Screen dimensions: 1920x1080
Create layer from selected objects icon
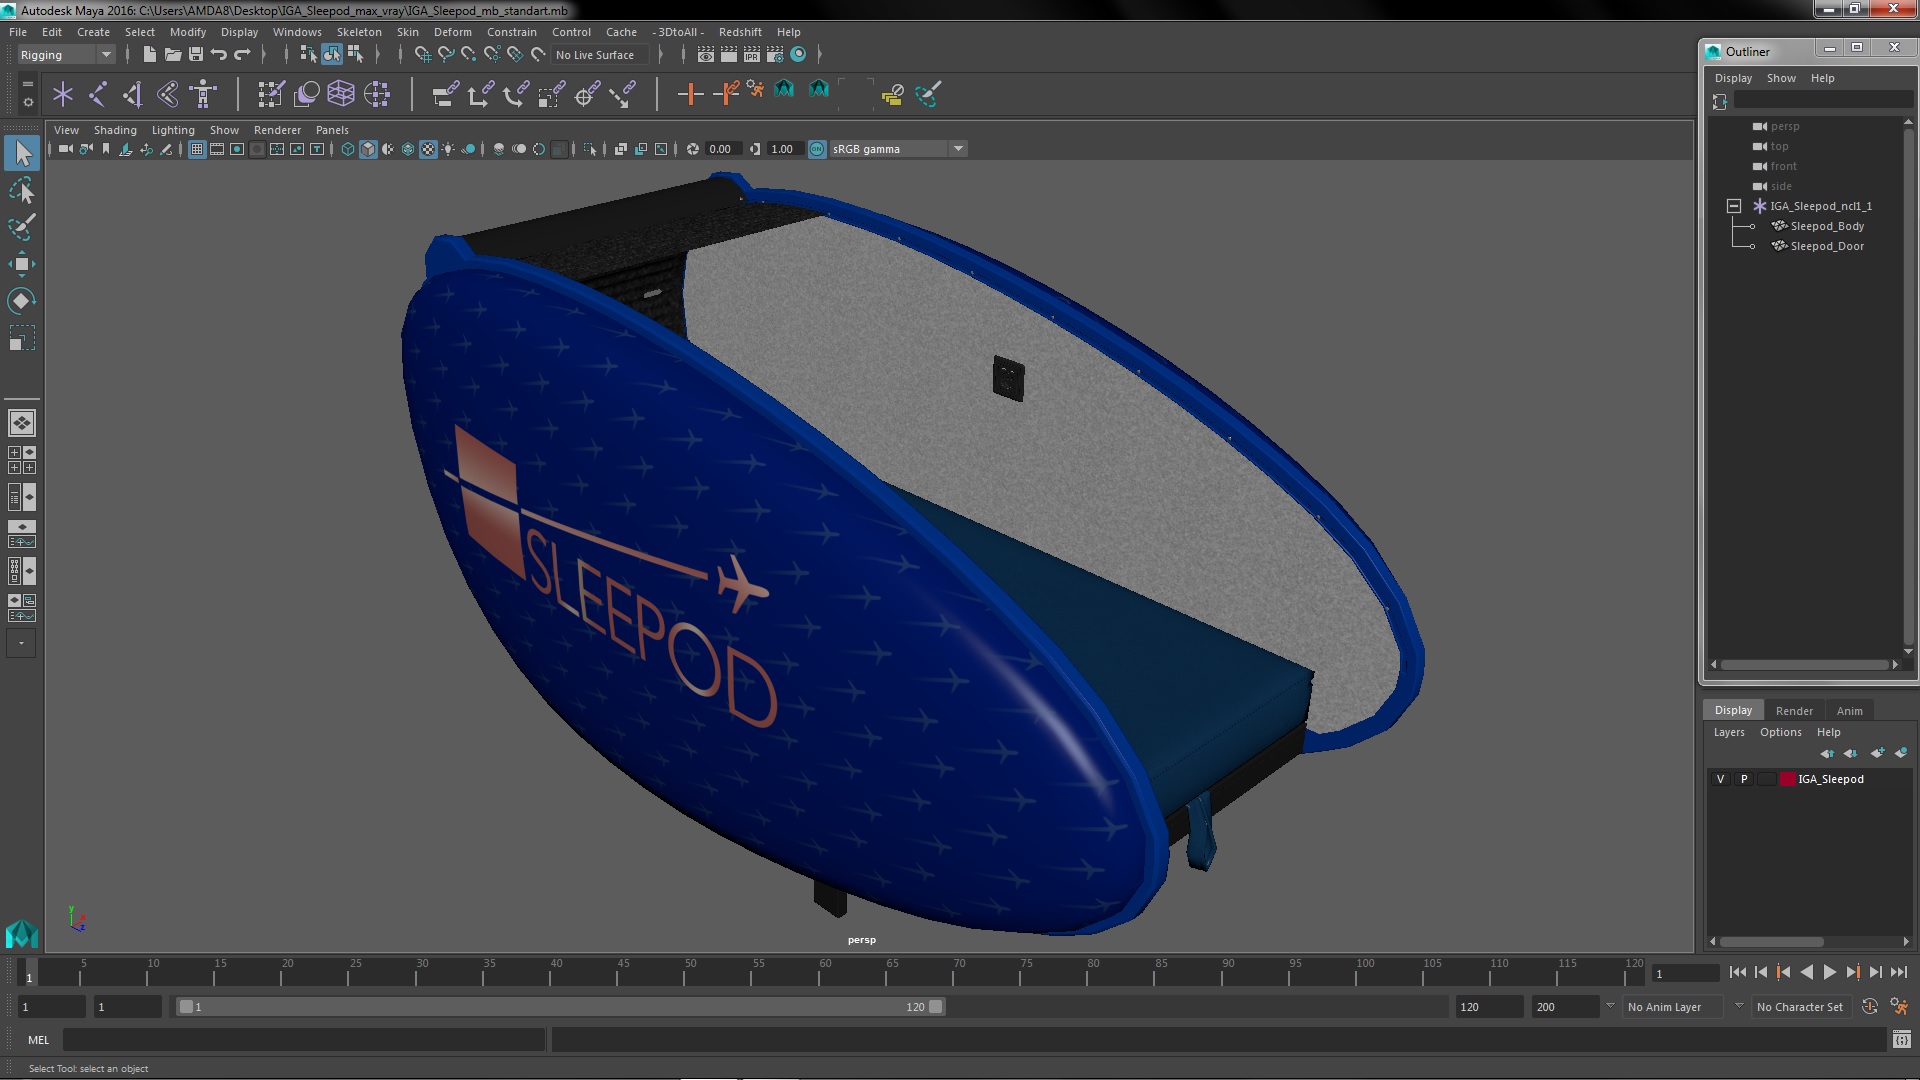(1901, 753)
